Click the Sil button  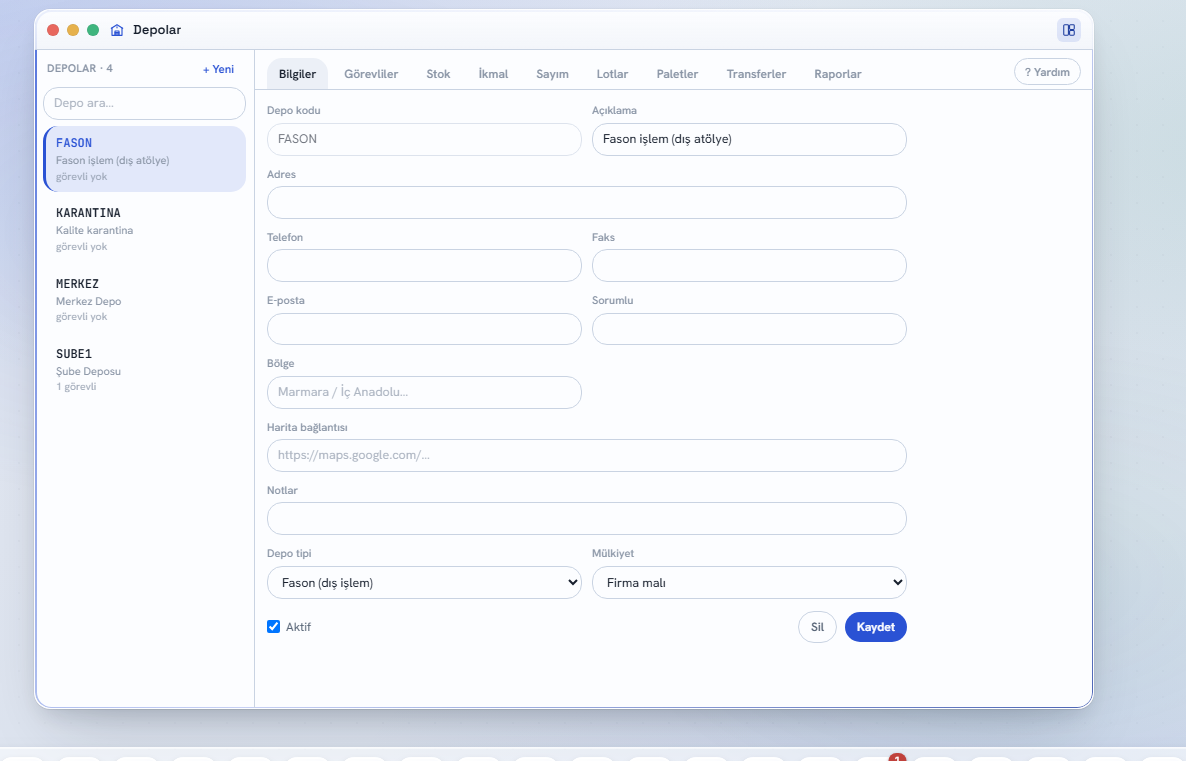817,627
